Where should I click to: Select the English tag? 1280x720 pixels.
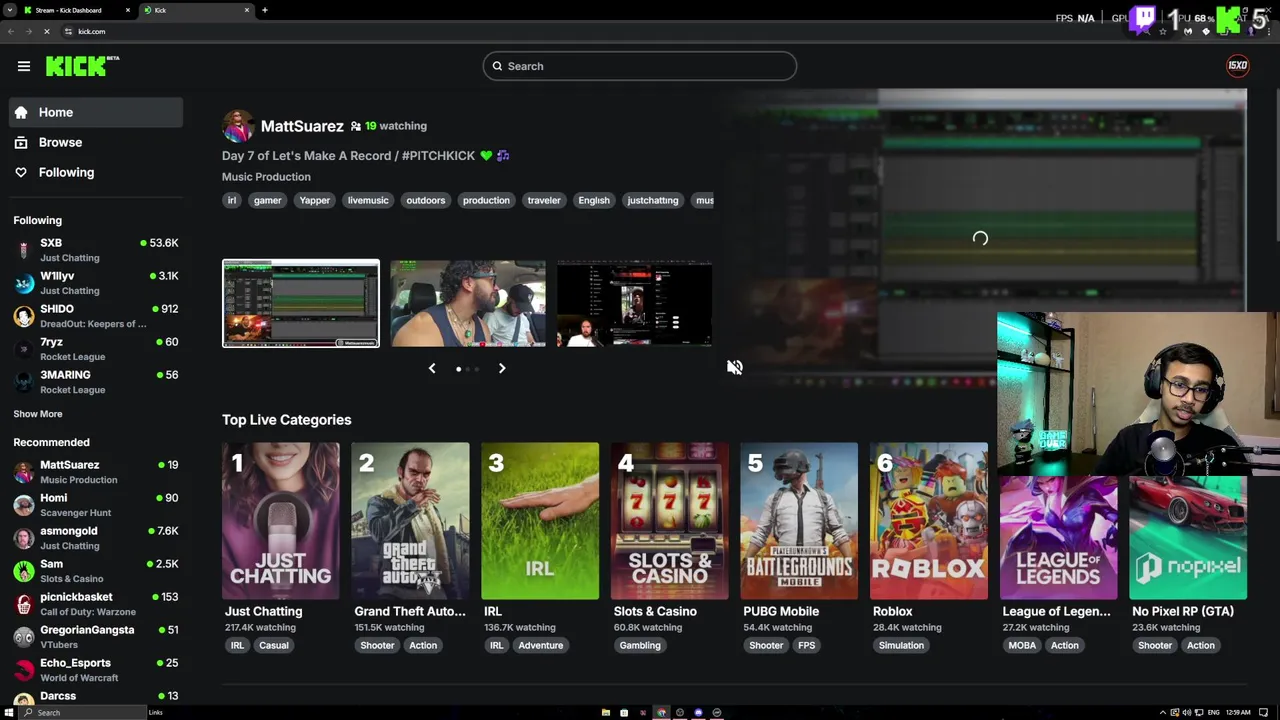tap(594, 200)
